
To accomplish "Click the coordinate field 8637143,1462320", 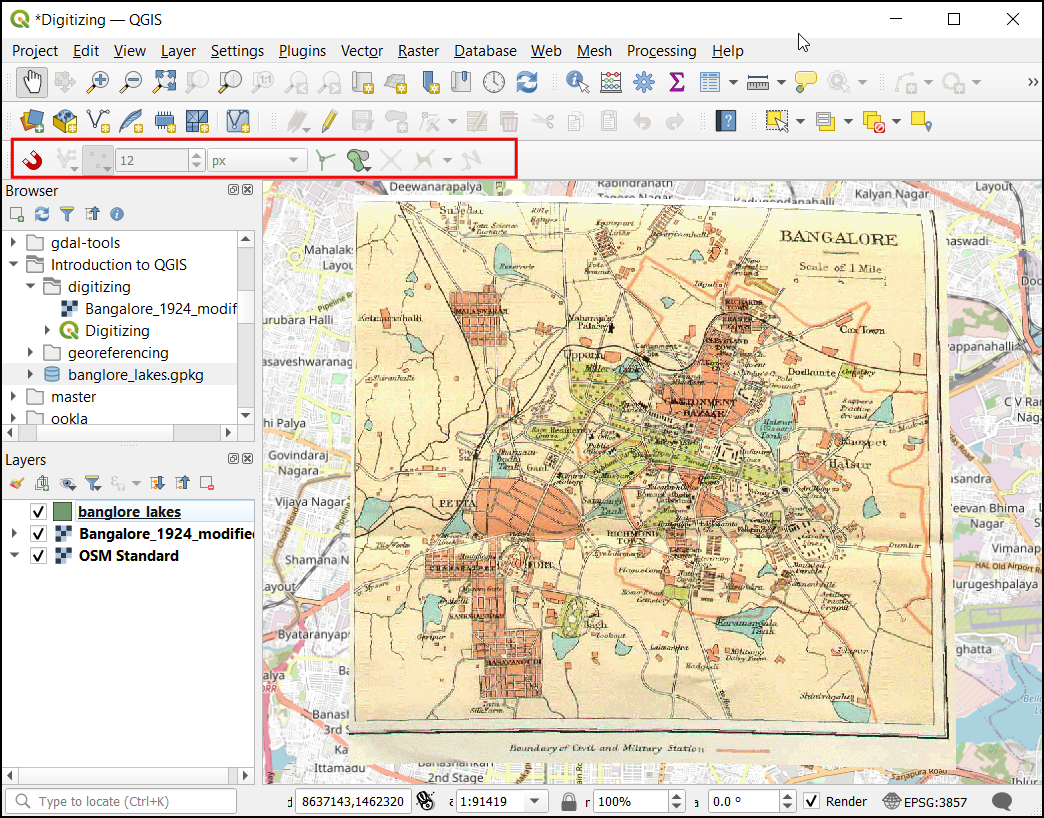I will 353,801.
